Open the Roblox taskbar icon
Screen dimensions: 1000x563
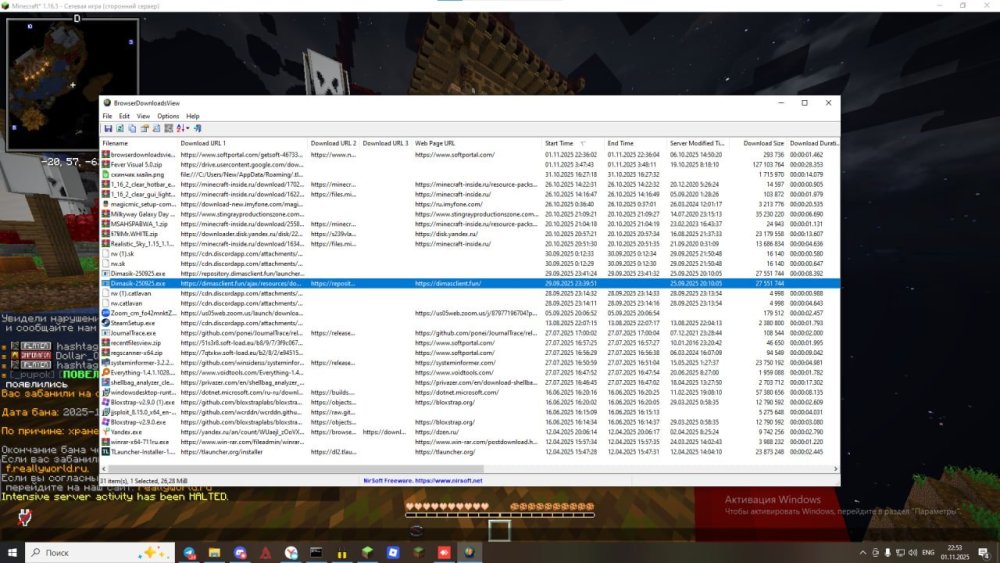393,553
